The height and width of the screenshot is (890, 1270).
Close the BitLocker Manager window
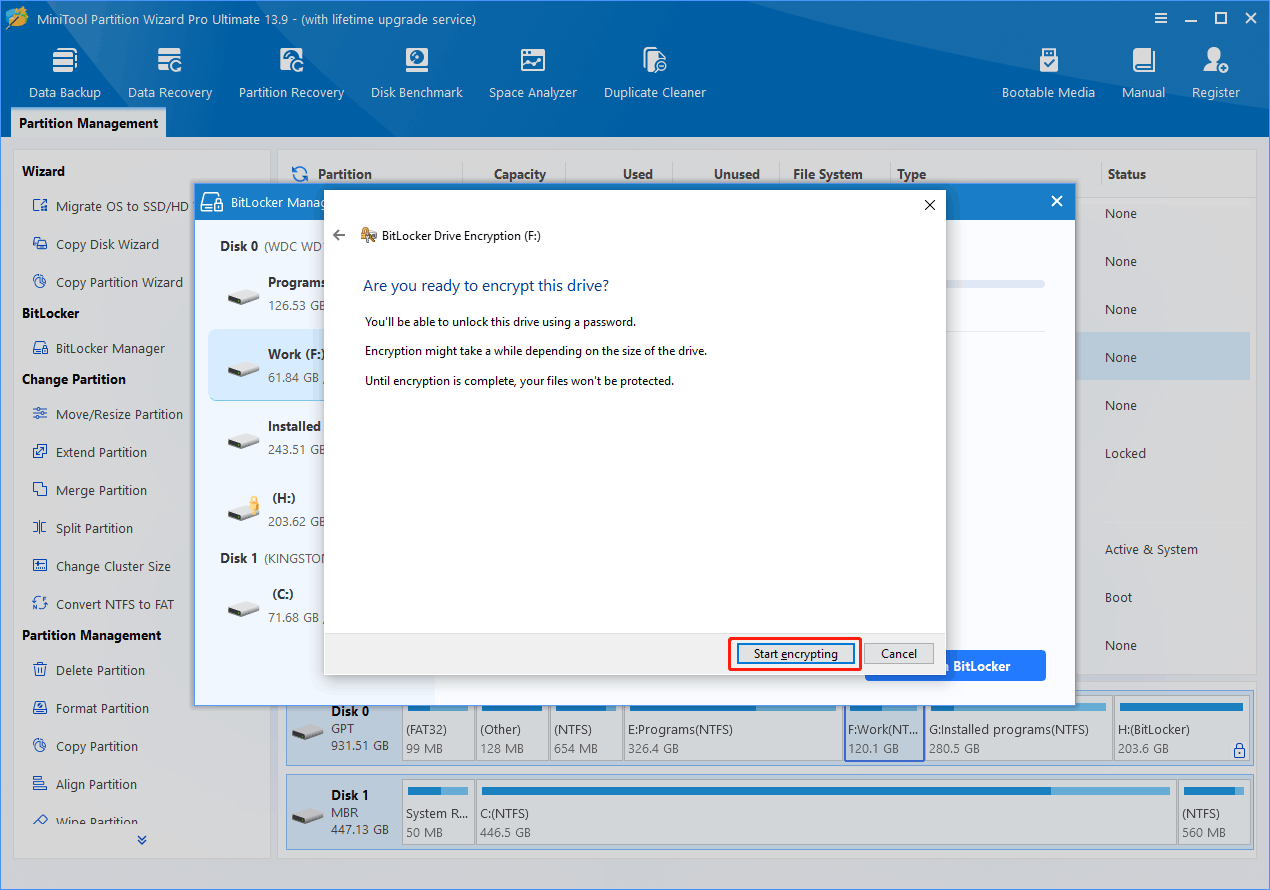click(x=1057, y=201)
